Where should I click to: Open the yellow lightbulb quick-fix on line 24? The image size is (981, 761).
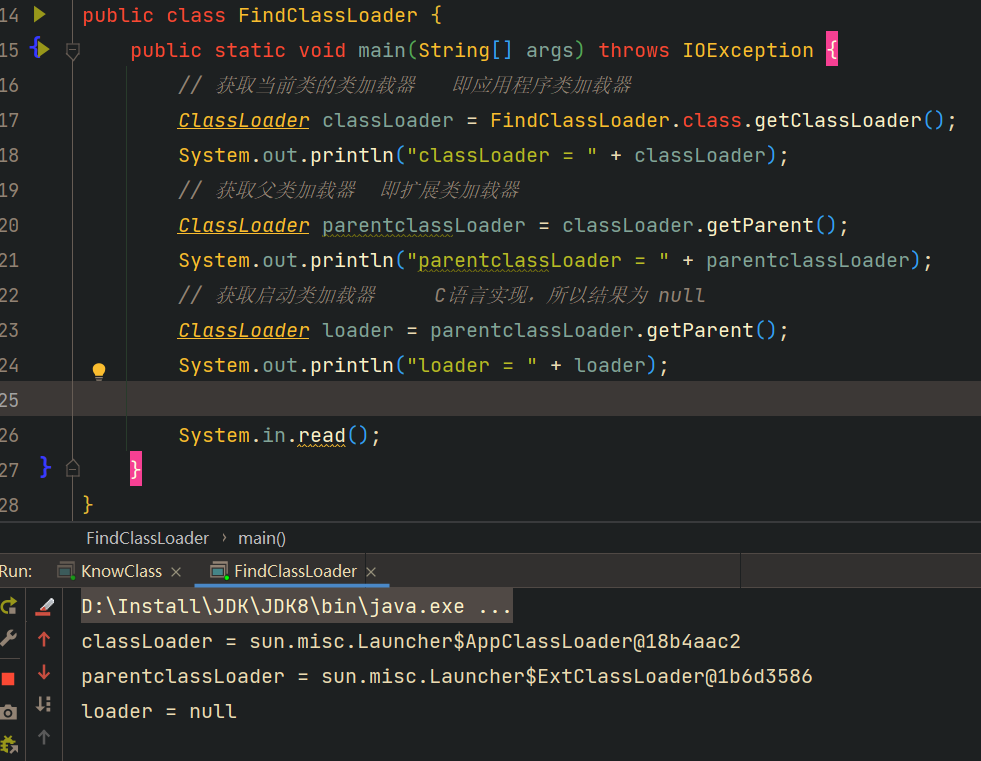tap(99, 371)
